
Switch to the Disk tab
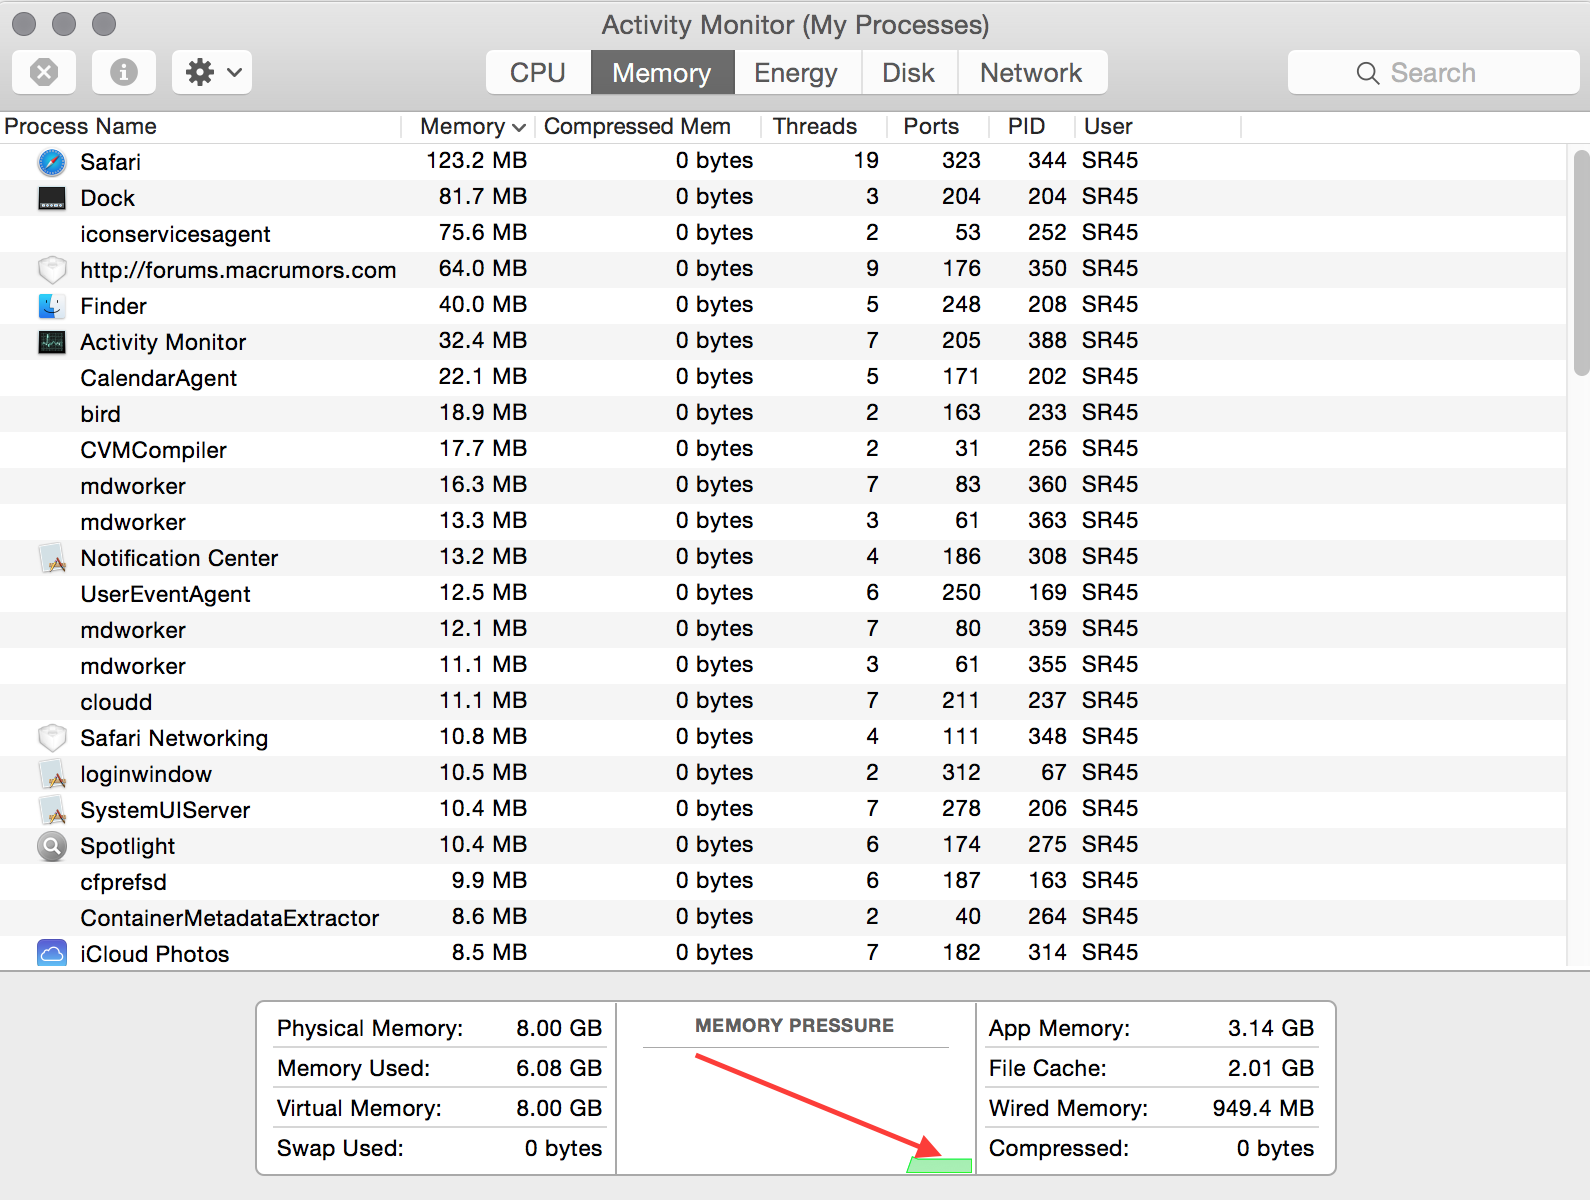point(908,72)
